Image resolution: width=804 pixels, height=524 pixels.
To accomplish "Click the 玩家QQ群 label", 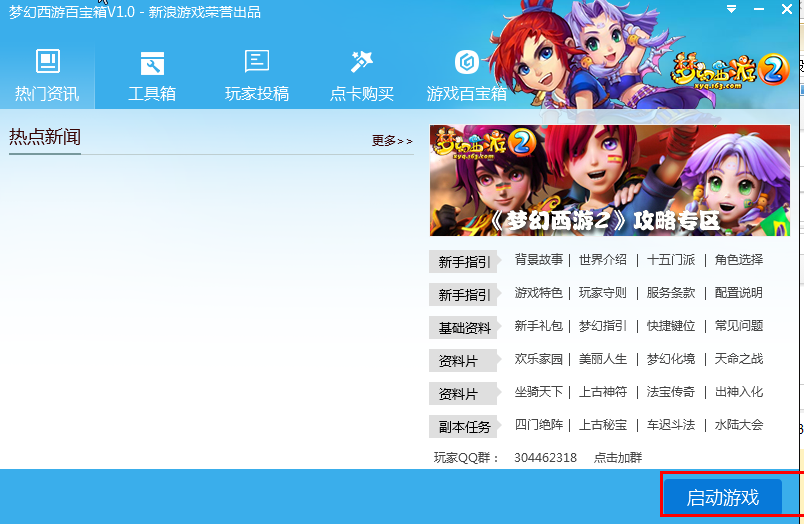I will [466, 457].
